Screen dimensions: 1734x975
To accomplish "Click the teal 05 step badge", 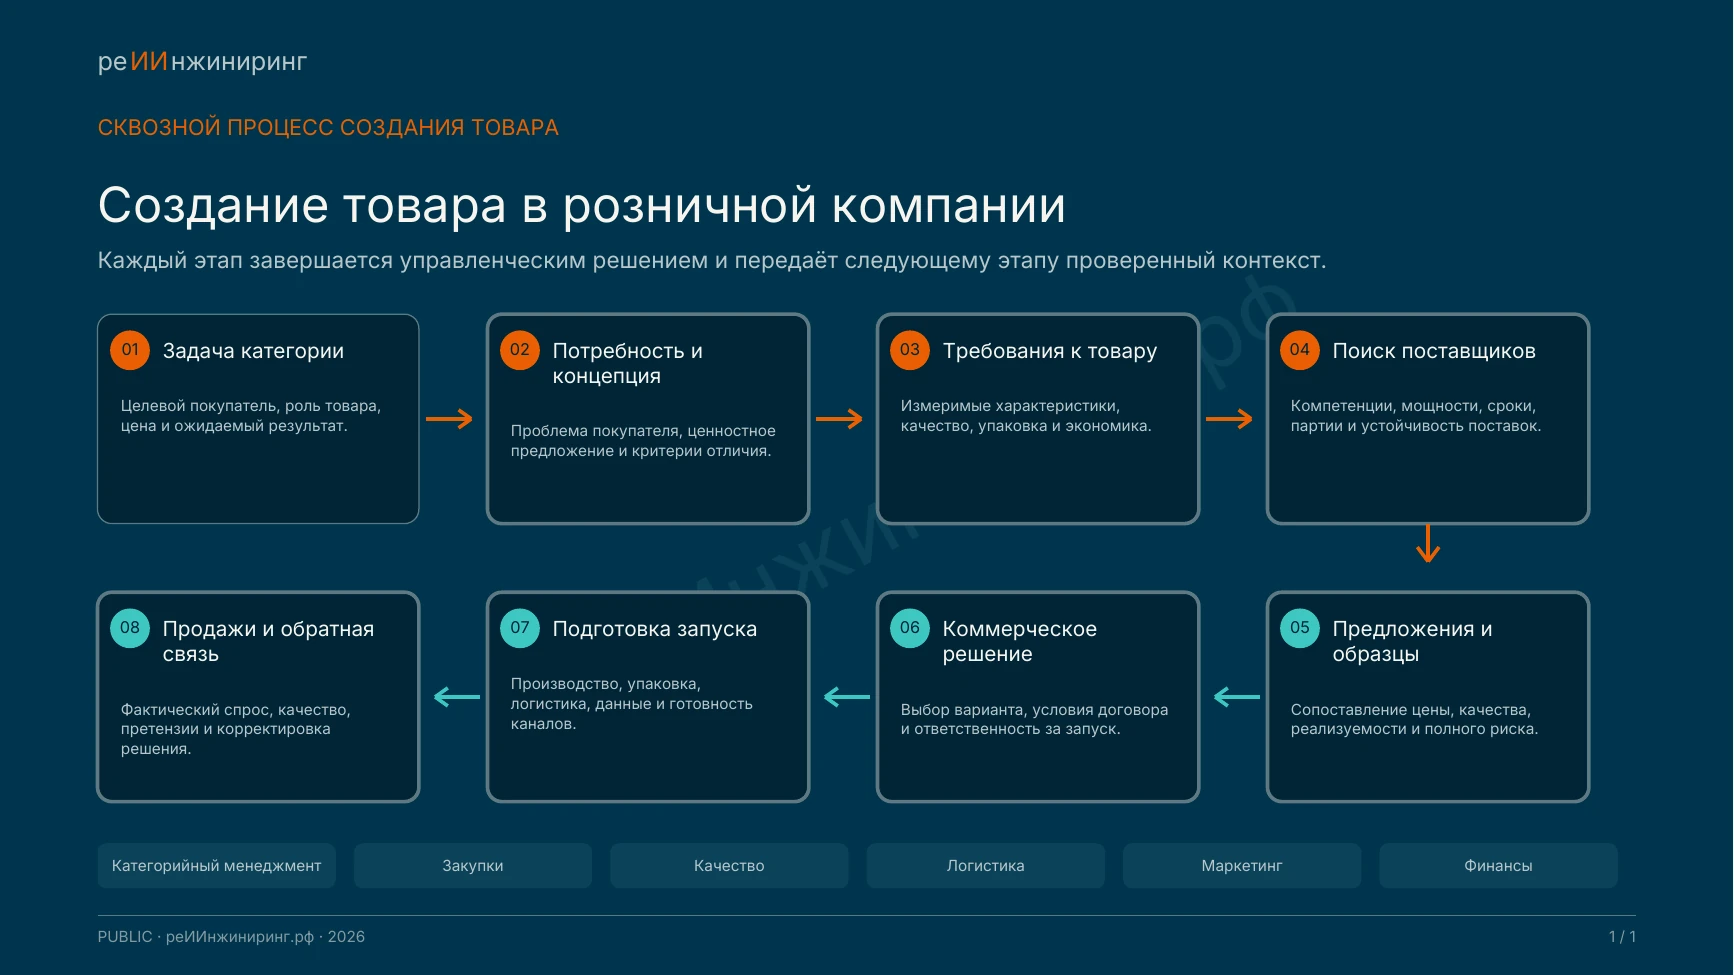I will tap(1300, 628).
